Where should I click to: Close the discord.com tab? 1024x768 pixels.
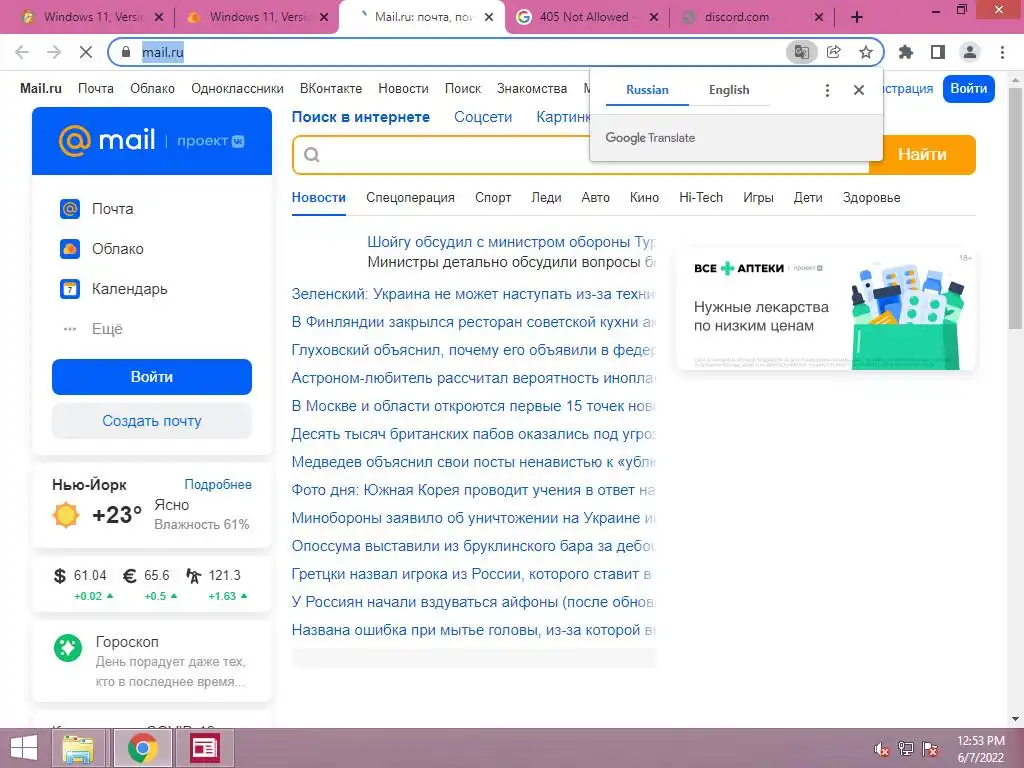tap(819, 18)
